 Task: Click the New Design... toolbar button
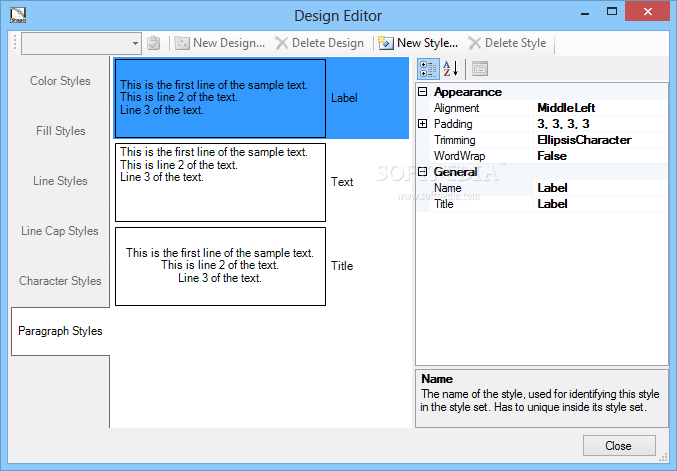coord(220,43)
